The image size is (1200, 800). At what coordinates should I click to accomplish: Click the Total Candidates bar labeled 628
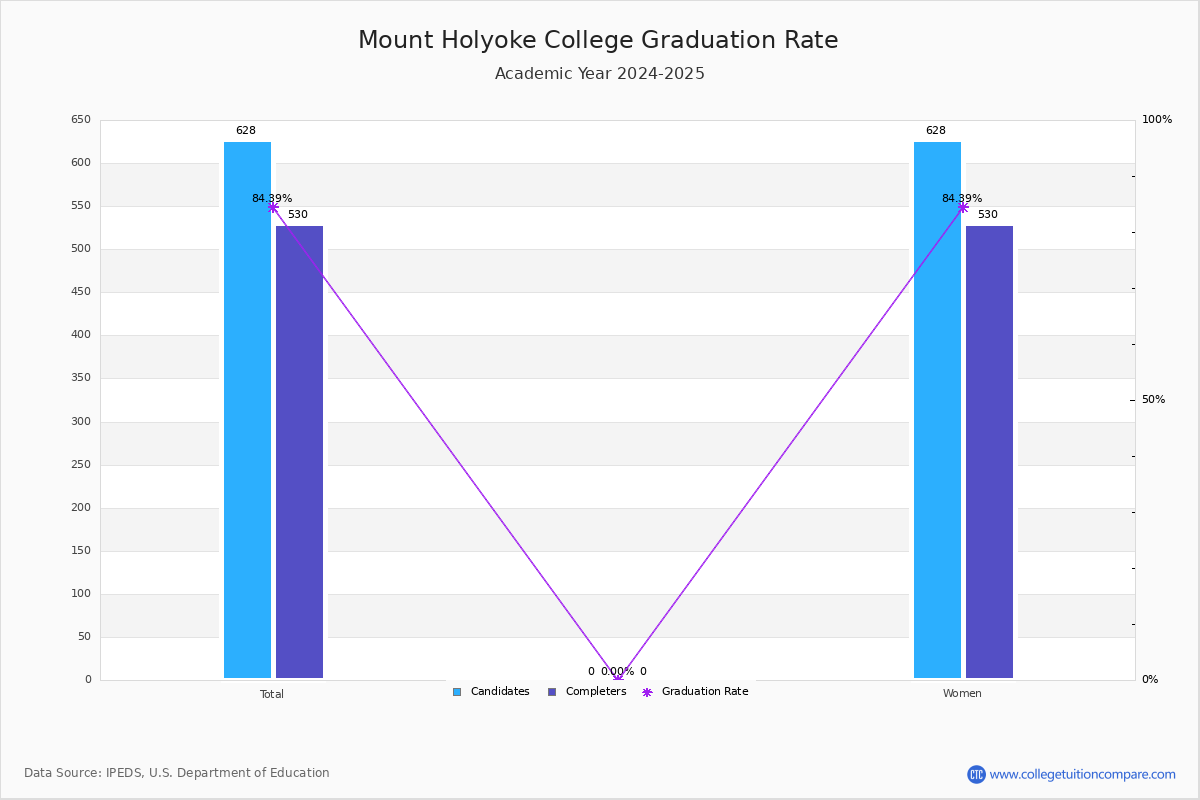247,410
